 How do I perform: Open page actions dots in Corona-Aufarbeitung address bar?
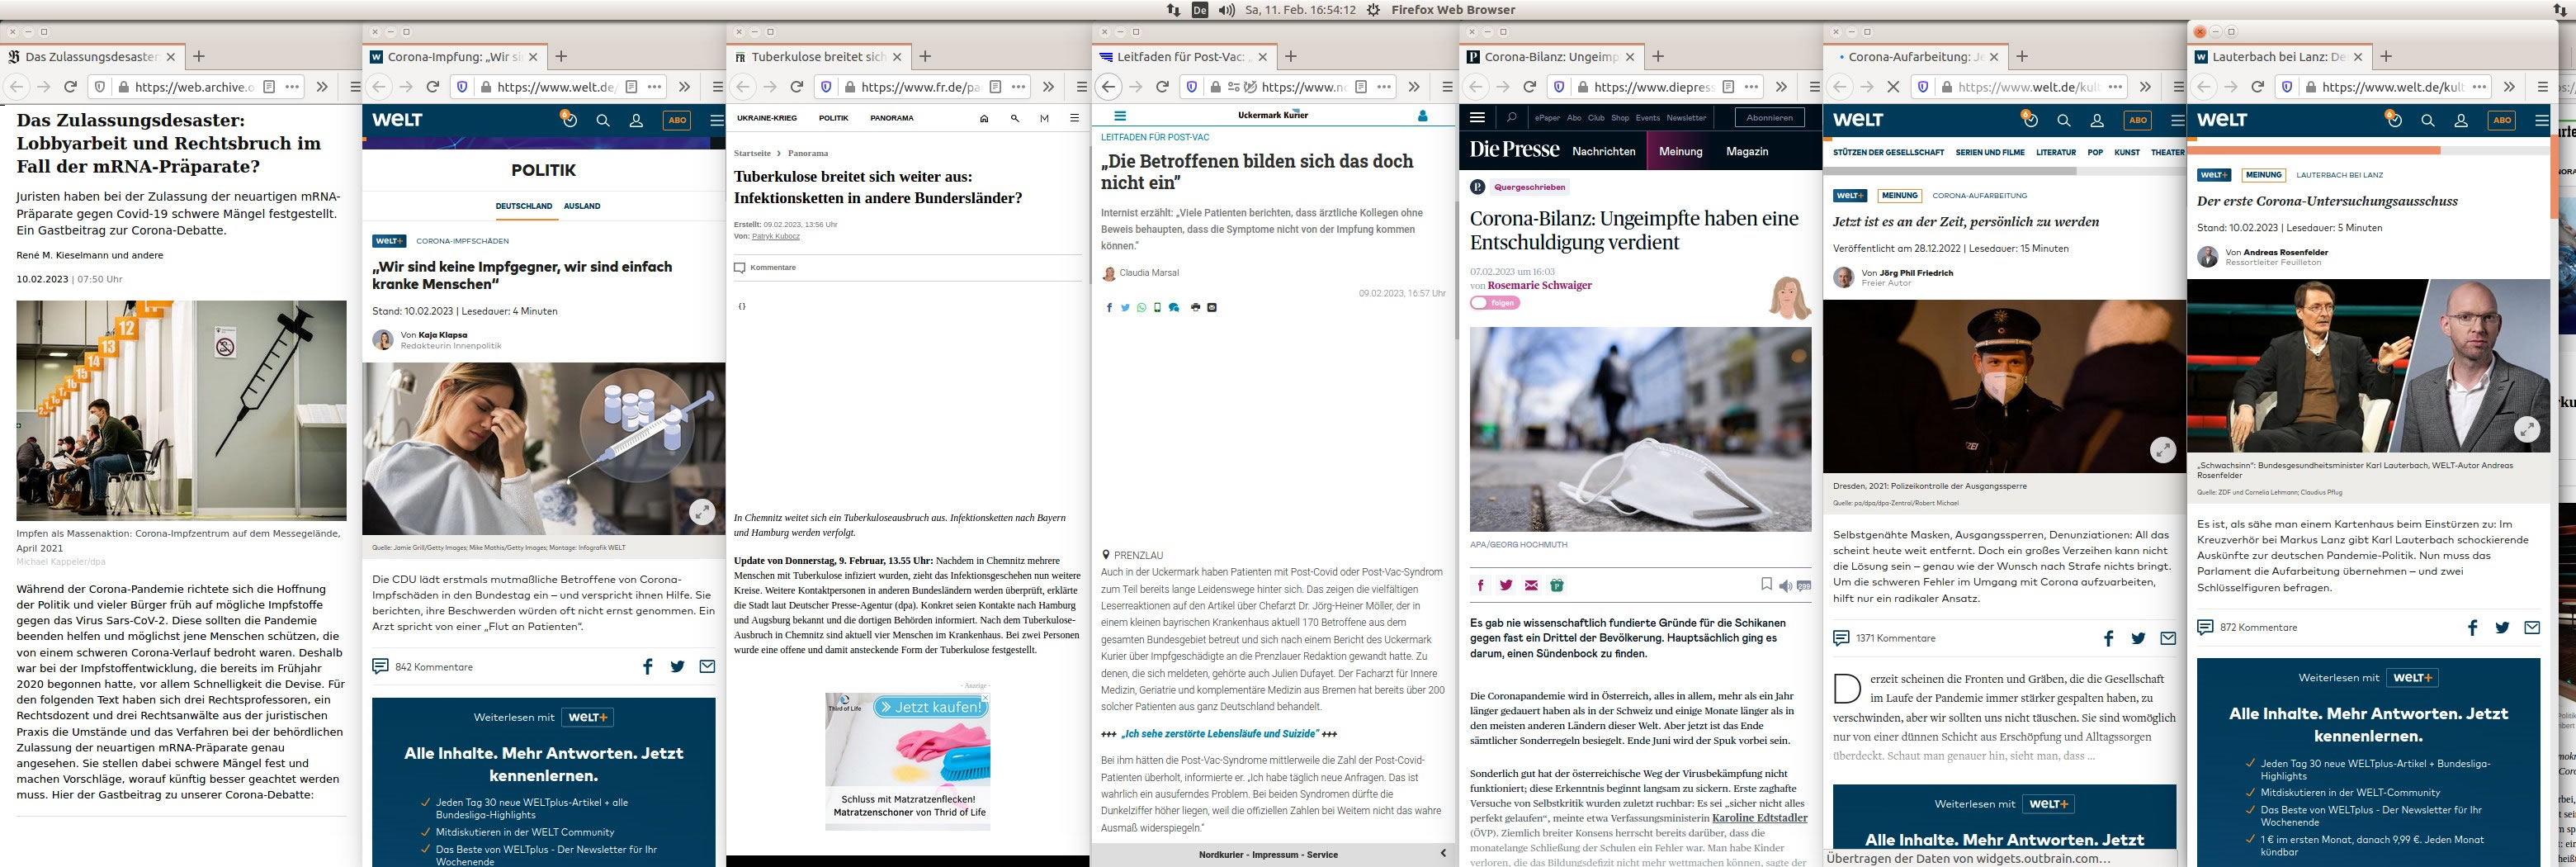[2115, 87]
